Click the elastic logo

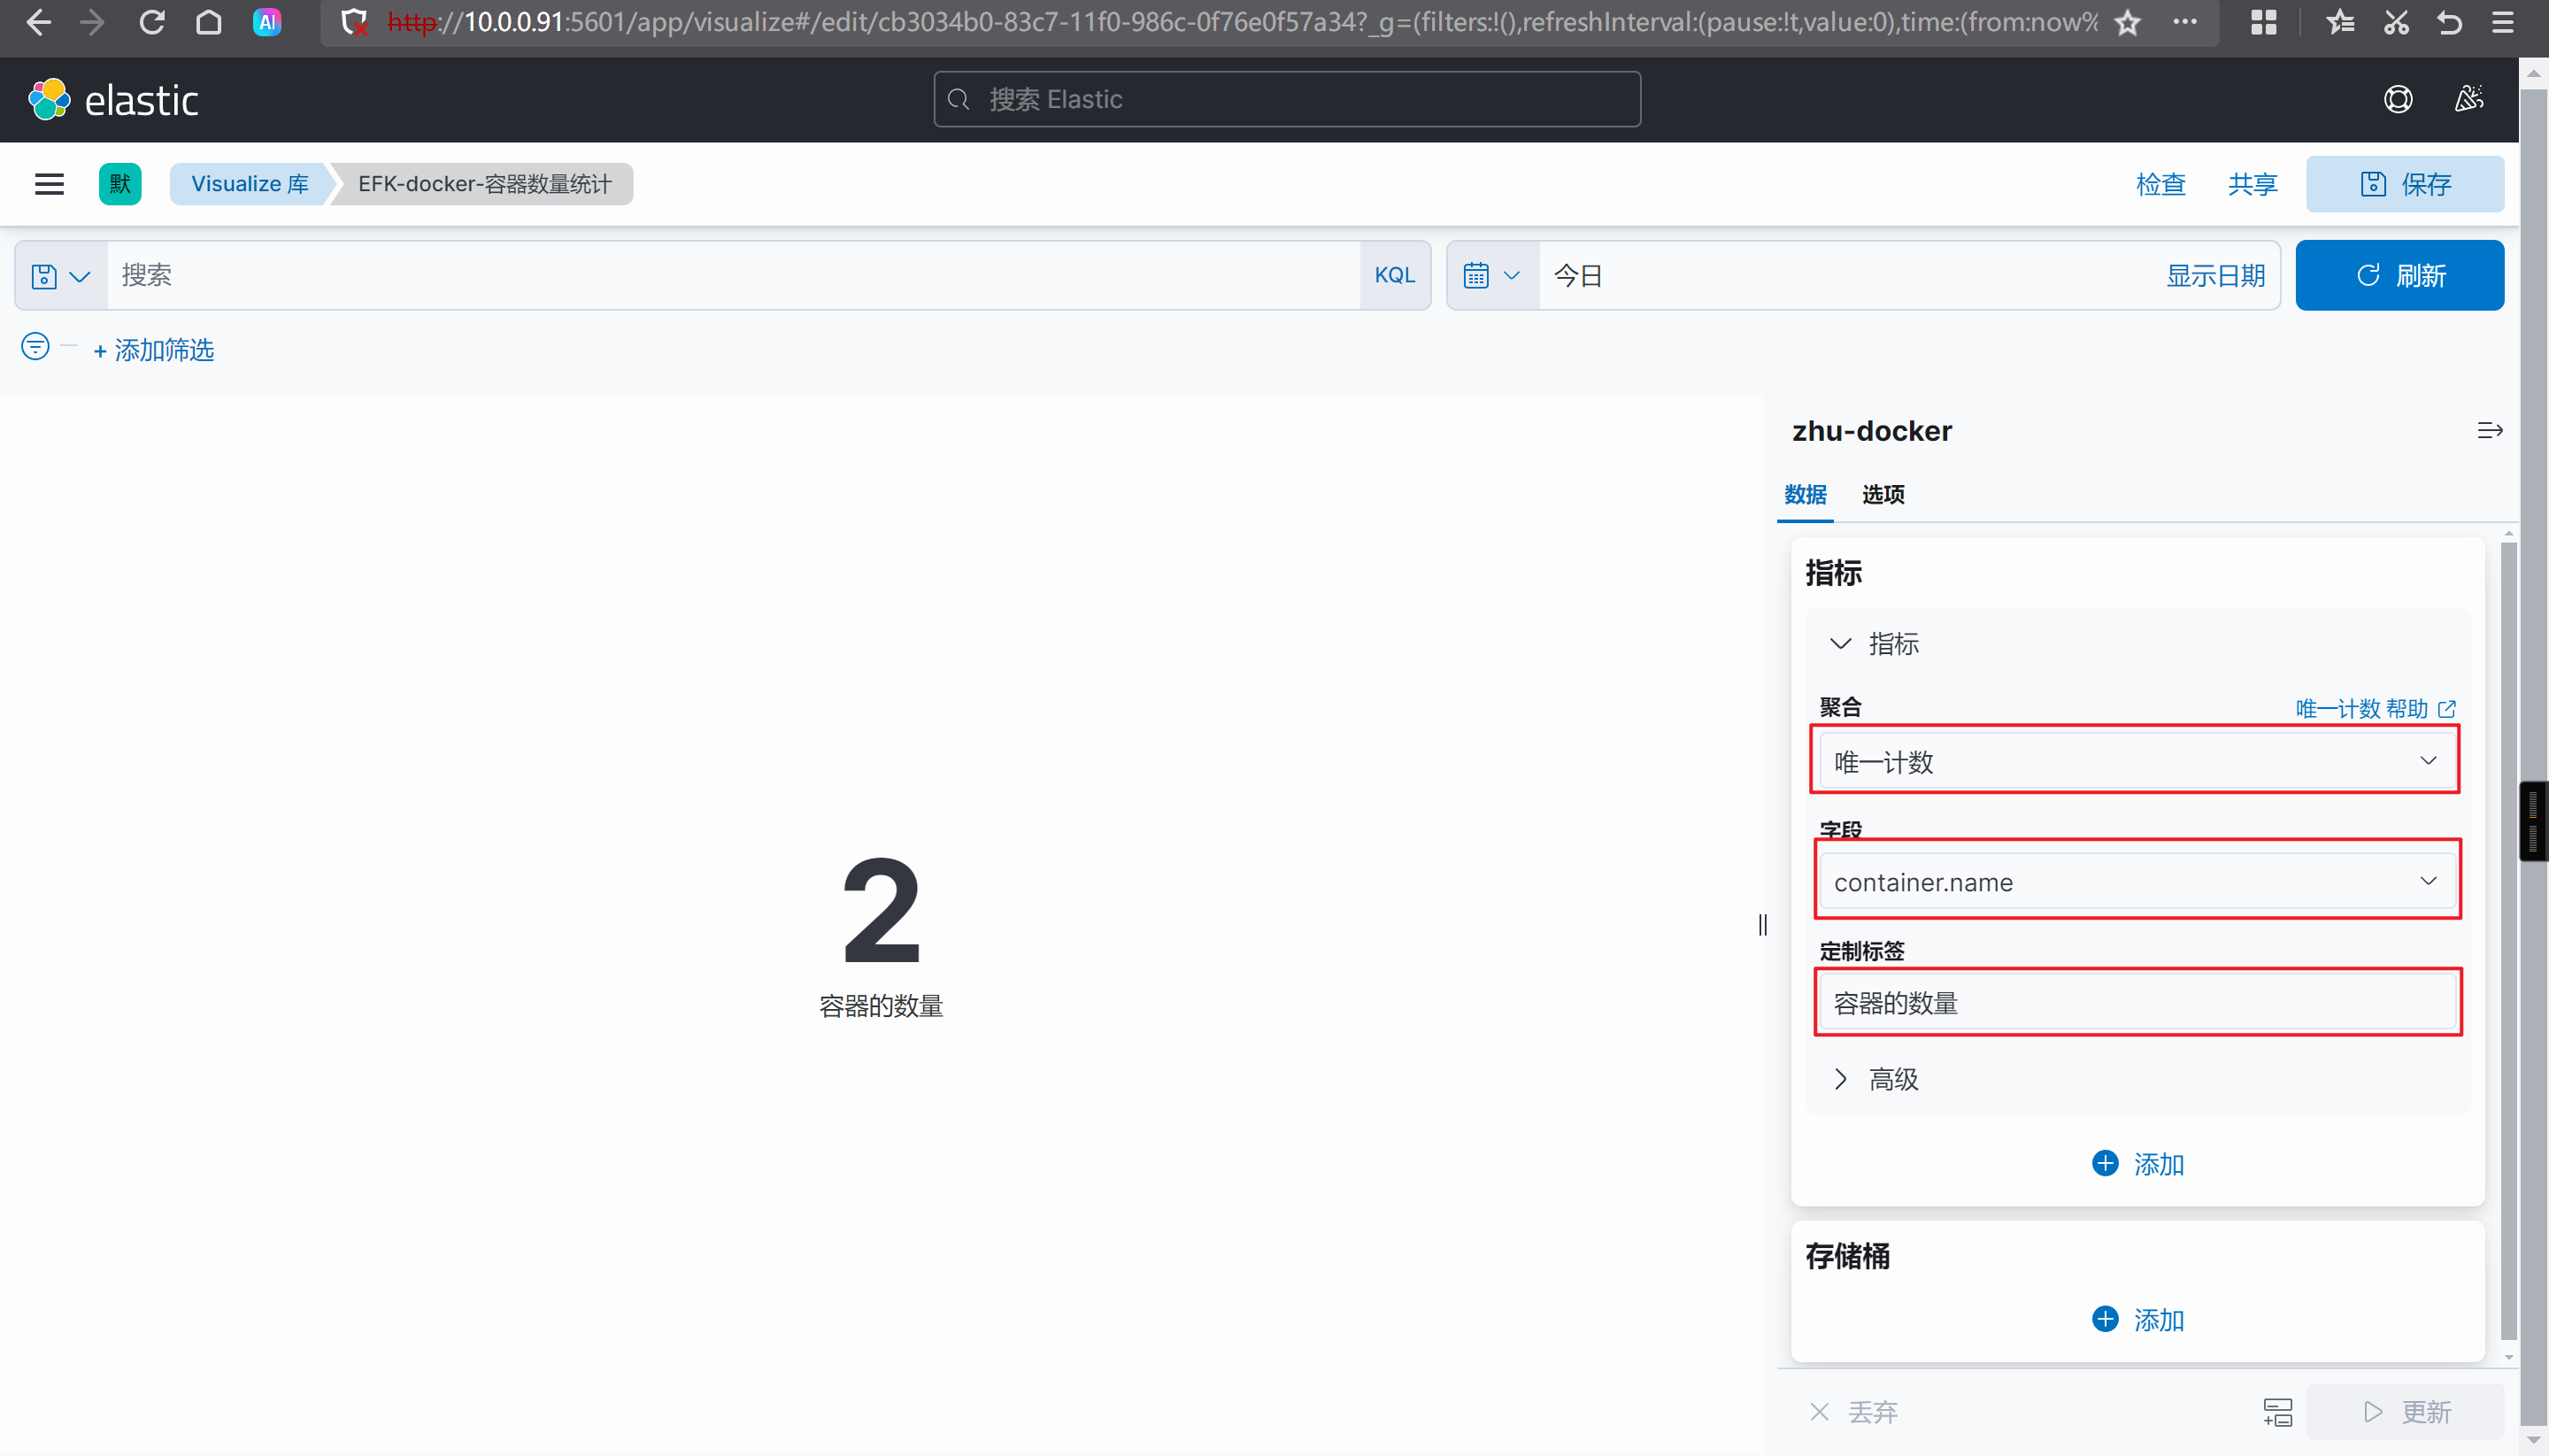pyautogui.click(x=113, y=99)
